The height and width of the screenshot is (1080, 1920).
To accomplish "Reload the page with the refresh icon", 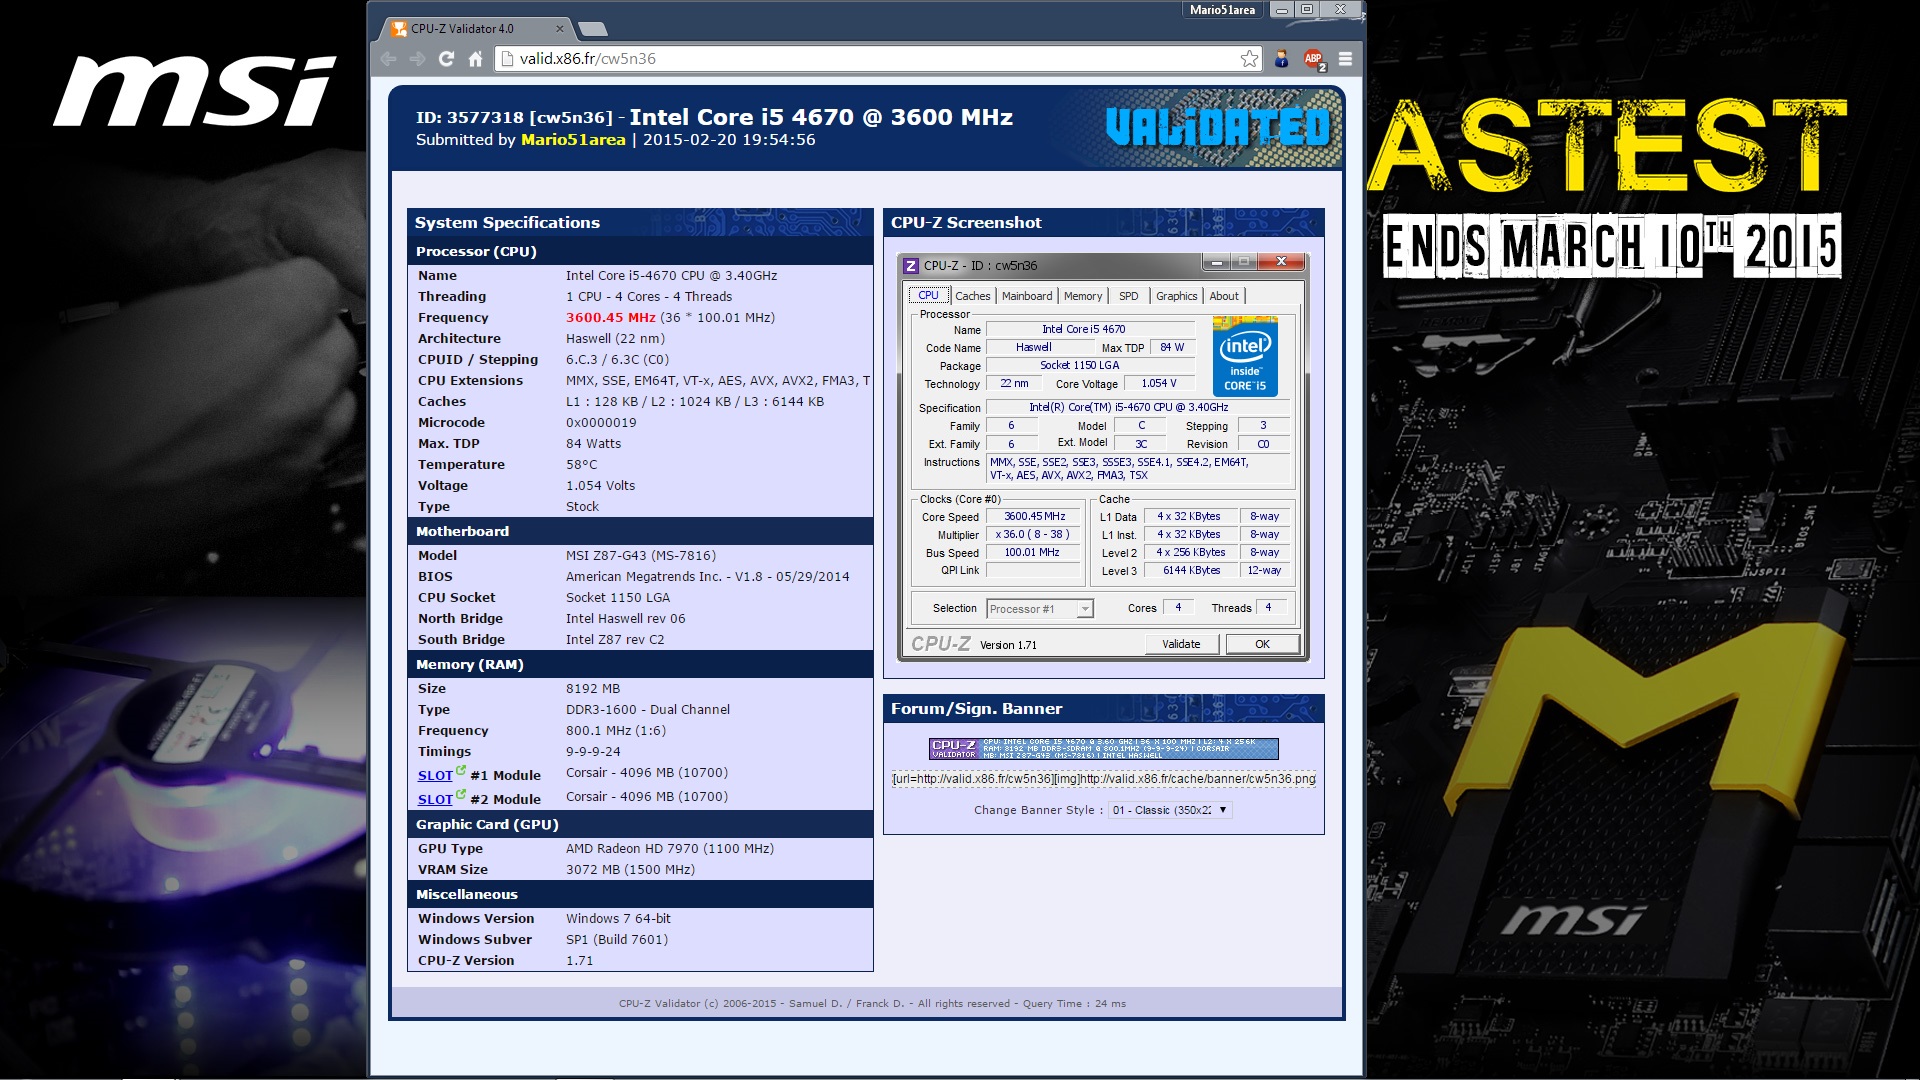I will 446,59.
